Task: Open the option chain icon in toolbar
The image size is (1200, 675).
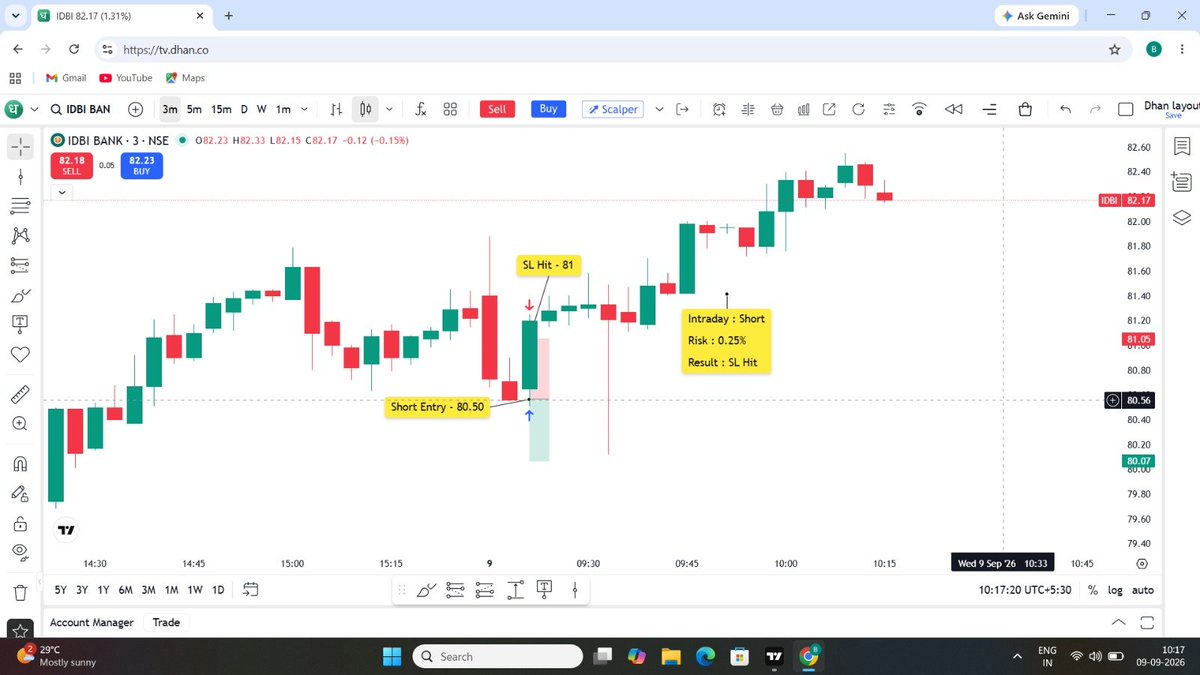Action: click(747, 109)
